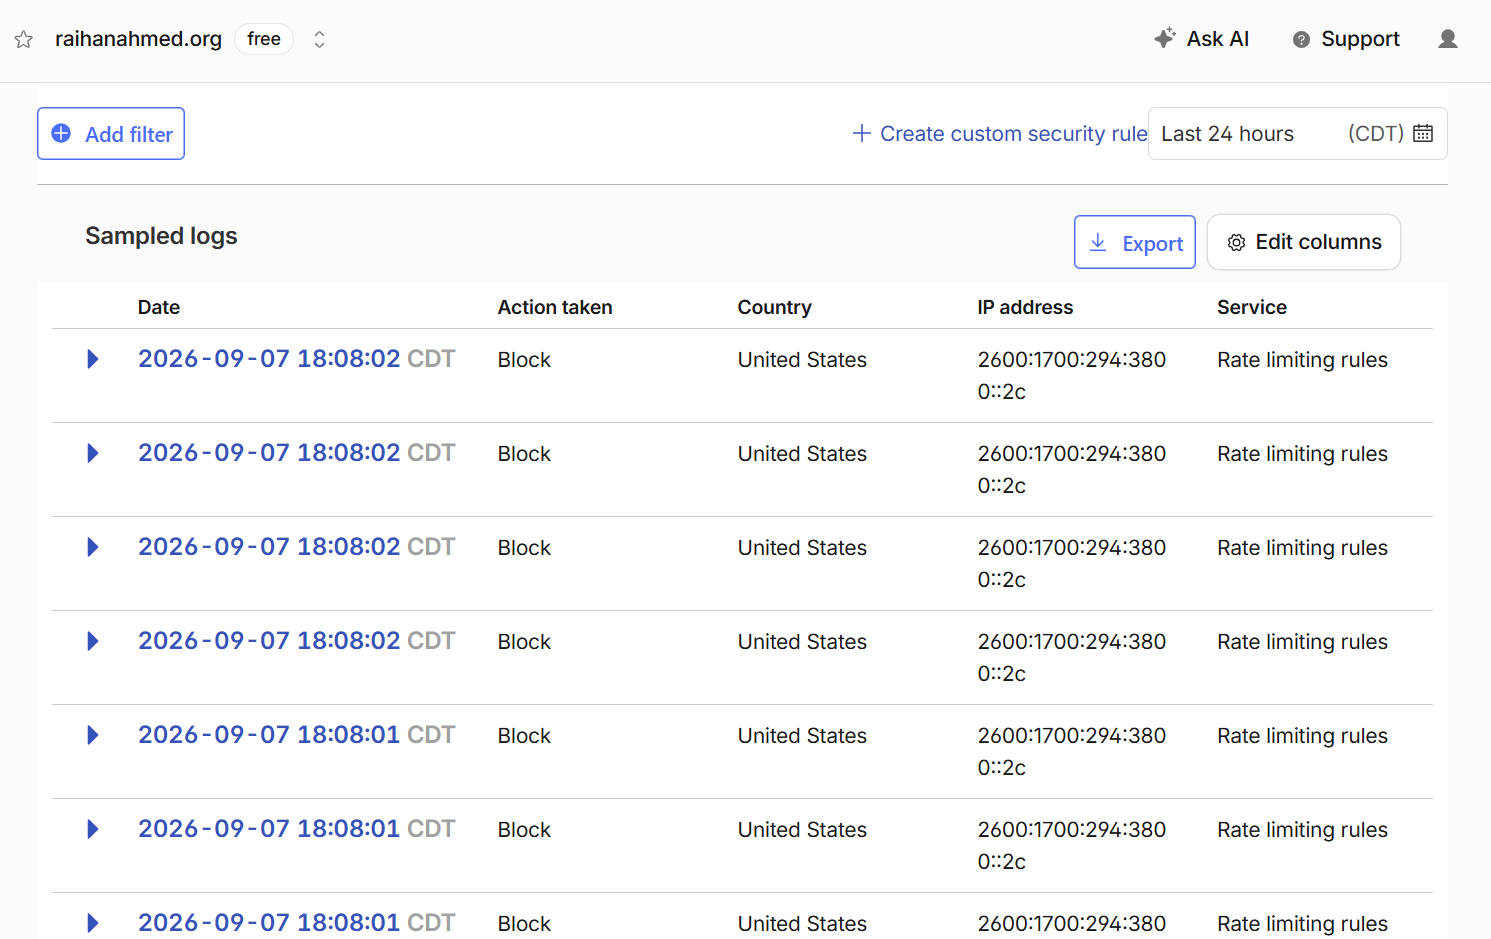Expand the third log row in the table
1491x939 pixels.
tap(93, 547)
